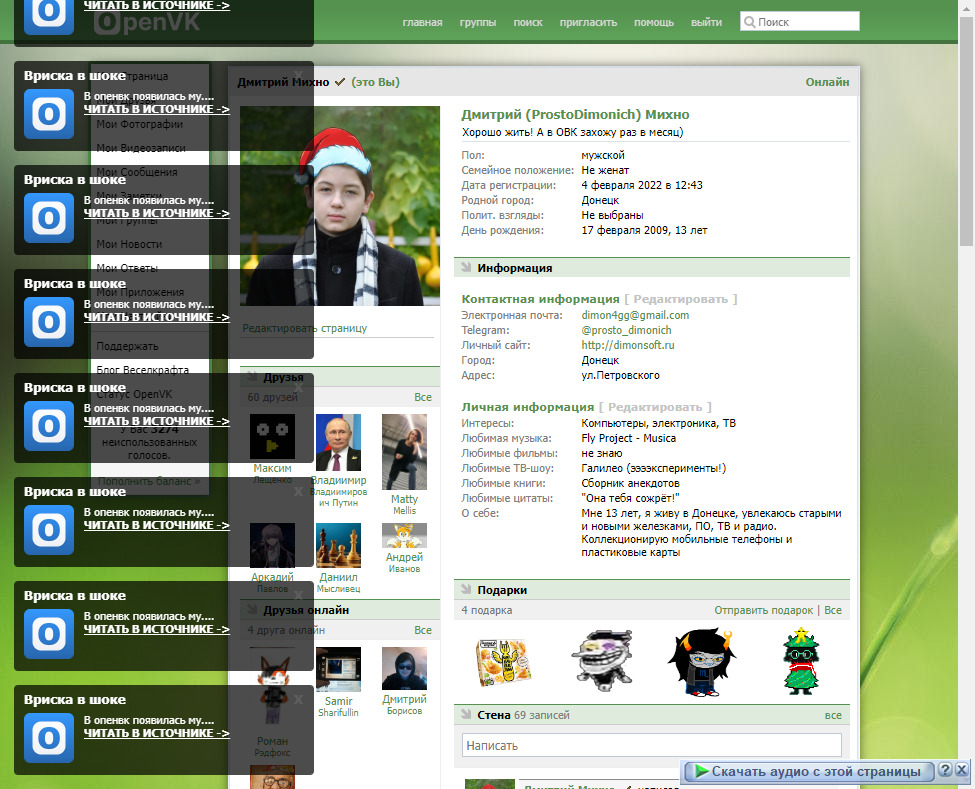Viewport: 975px width, 789px height.
Task: Click the profile title Дмитрий (ProstoDimonich) Михно
Action: coord(575,114)
